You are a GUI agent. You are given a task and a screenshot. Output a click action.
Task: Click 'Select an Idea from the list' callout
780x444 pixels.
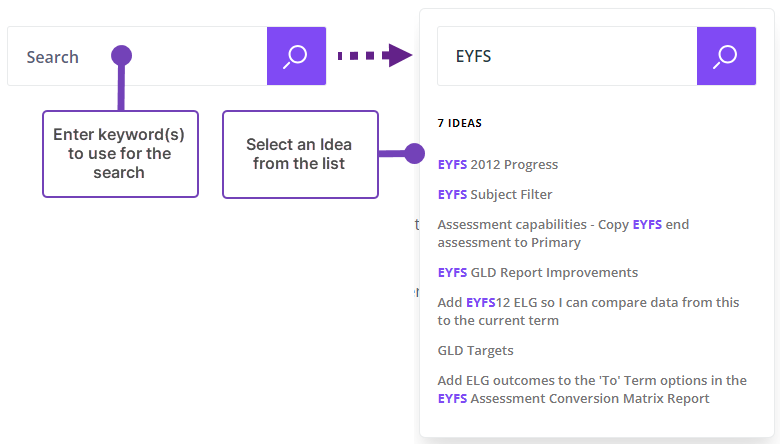click(x=300, y=154)
